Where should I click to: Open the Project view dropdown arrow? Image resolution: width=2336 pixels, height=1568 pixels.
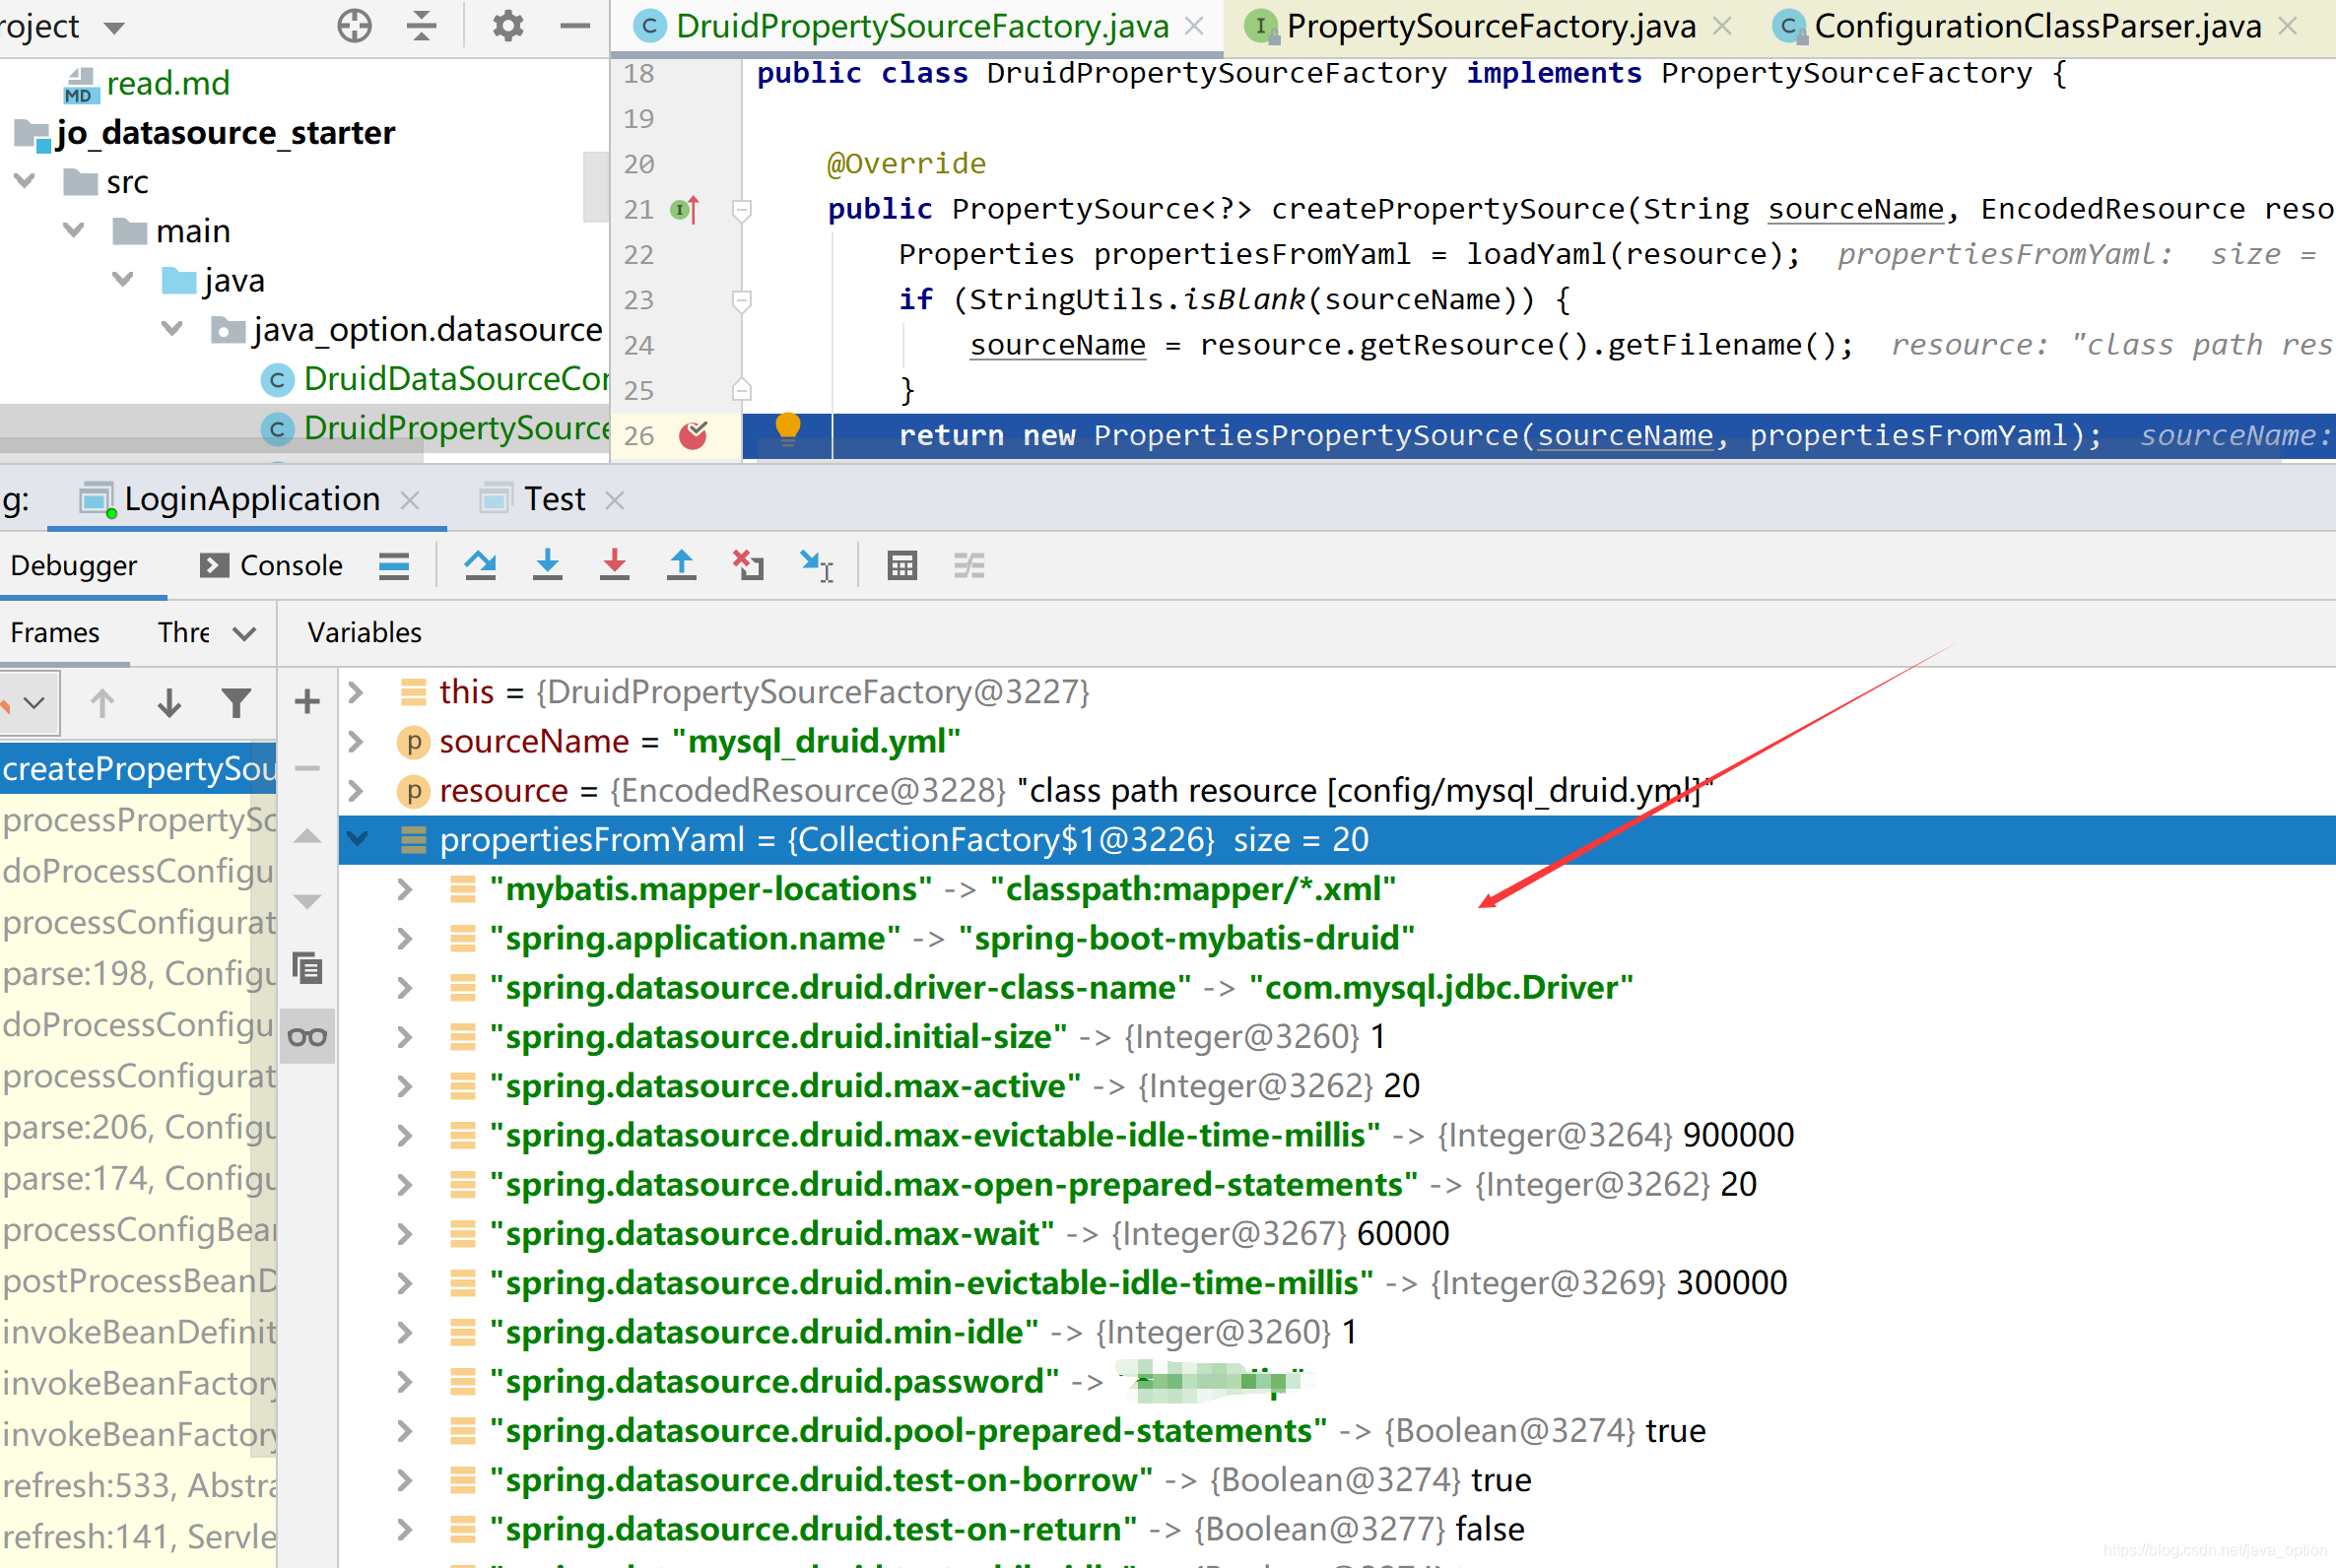[x=115, y=27]
